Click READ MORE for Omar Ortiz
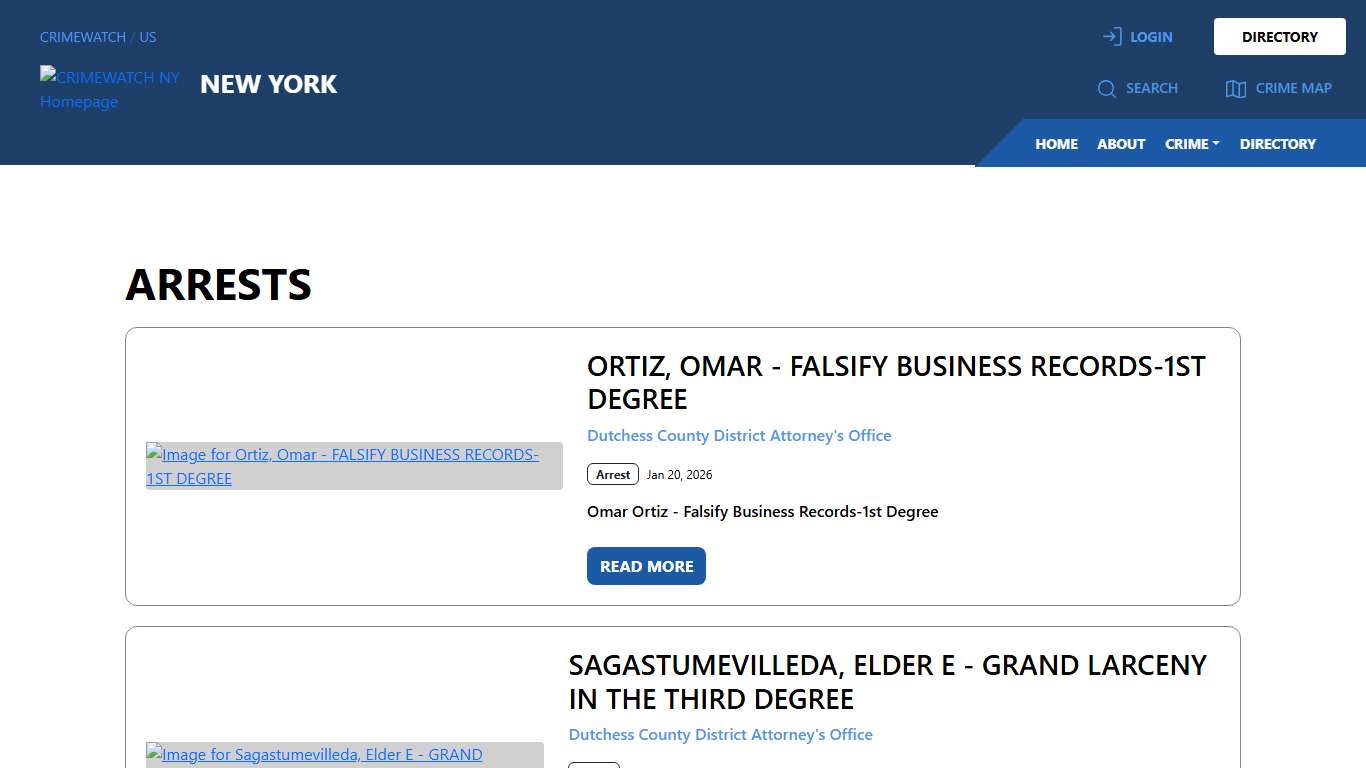1366x768 pixels. point(646,566)
